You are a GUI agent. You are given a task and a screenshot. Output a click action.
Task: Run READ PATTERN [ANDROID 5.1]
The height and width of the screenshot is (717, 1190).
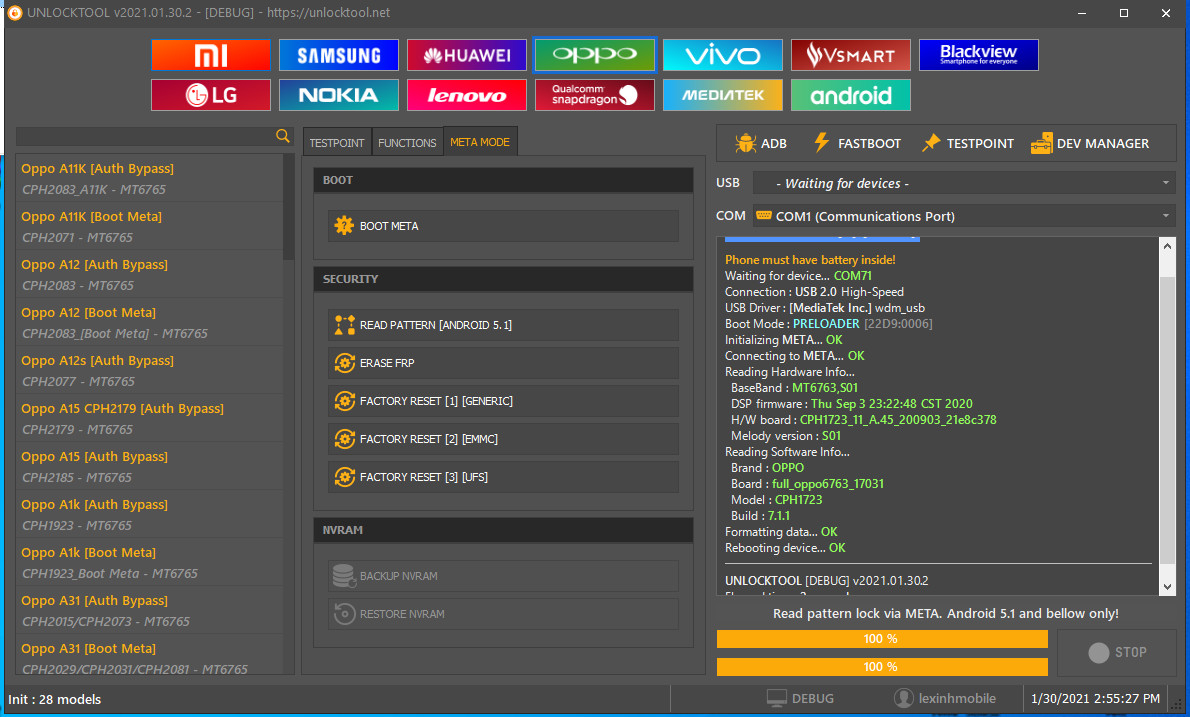tap(503, 325)
